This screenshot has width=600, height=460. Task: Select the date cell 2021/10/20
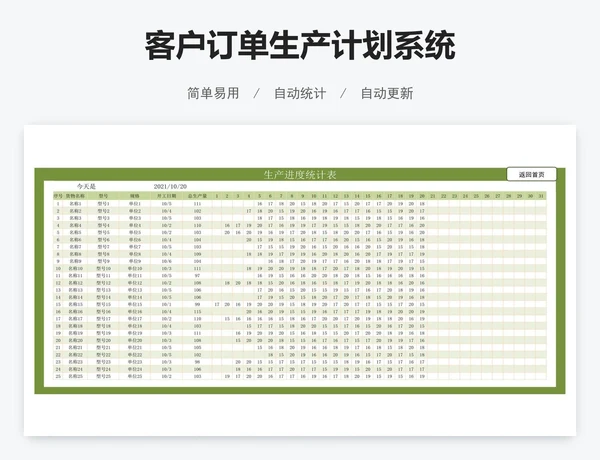point(170,186)
